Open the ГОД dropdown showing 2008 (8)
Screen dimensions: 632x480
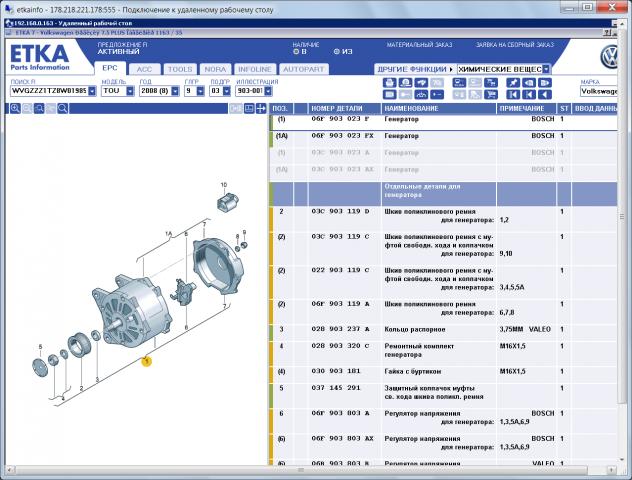pyautogui.click(x=175, y=91)
